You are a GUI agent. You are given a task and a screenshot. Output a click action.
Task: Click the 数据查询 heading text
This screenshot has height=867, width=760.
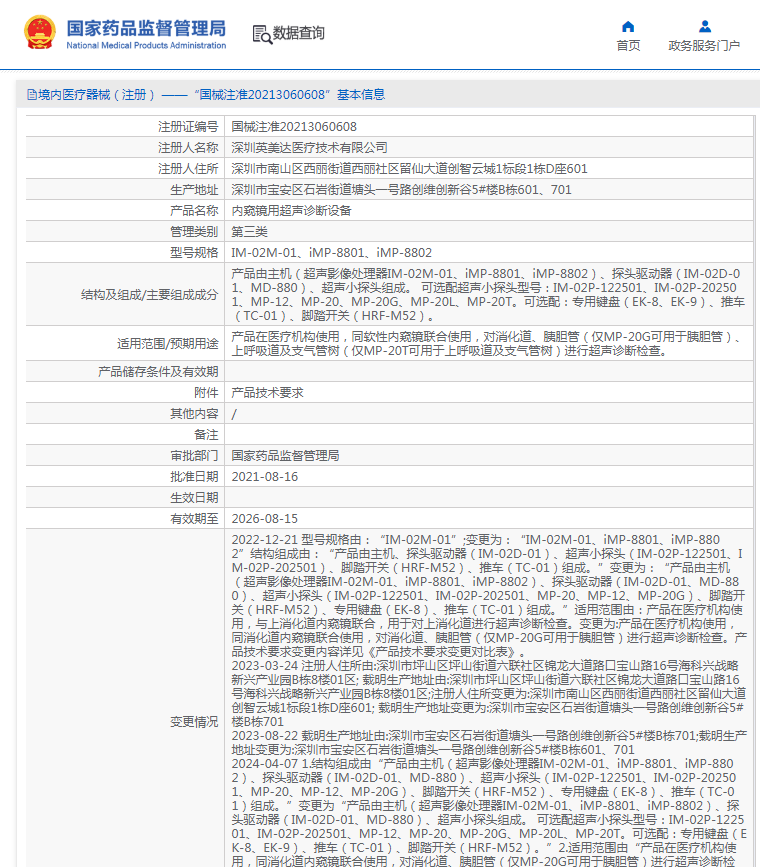coord(299,33)
